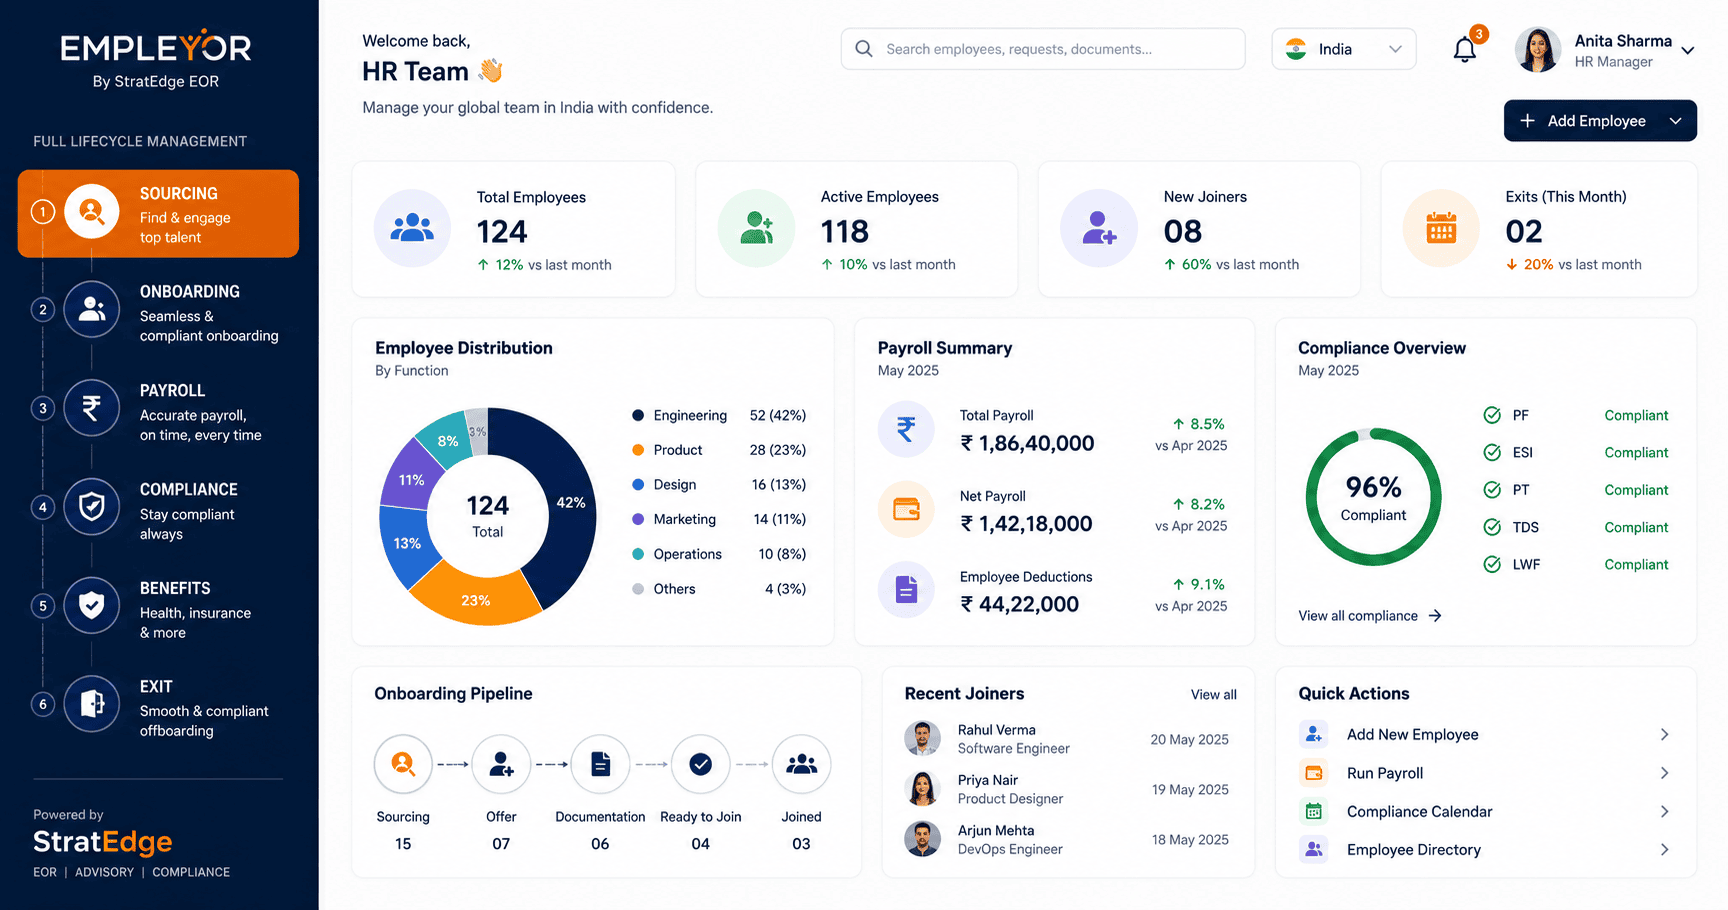1728x910 pixels.
Task: Select the Offer stage pipeline icon
Action: [501, 764]
